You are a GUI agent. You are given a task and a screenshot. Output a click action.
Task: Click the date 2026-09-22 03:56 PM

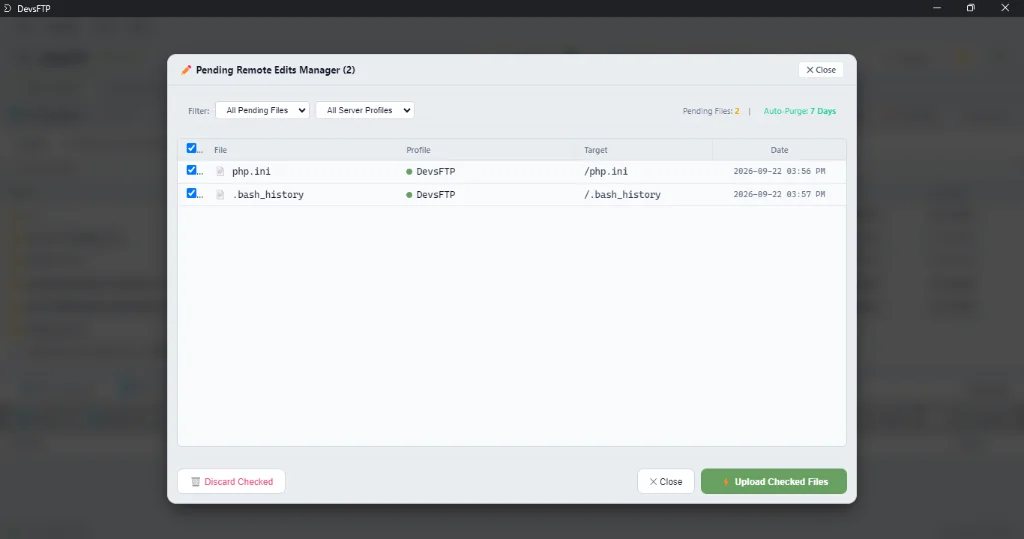[x=779, y=171]
